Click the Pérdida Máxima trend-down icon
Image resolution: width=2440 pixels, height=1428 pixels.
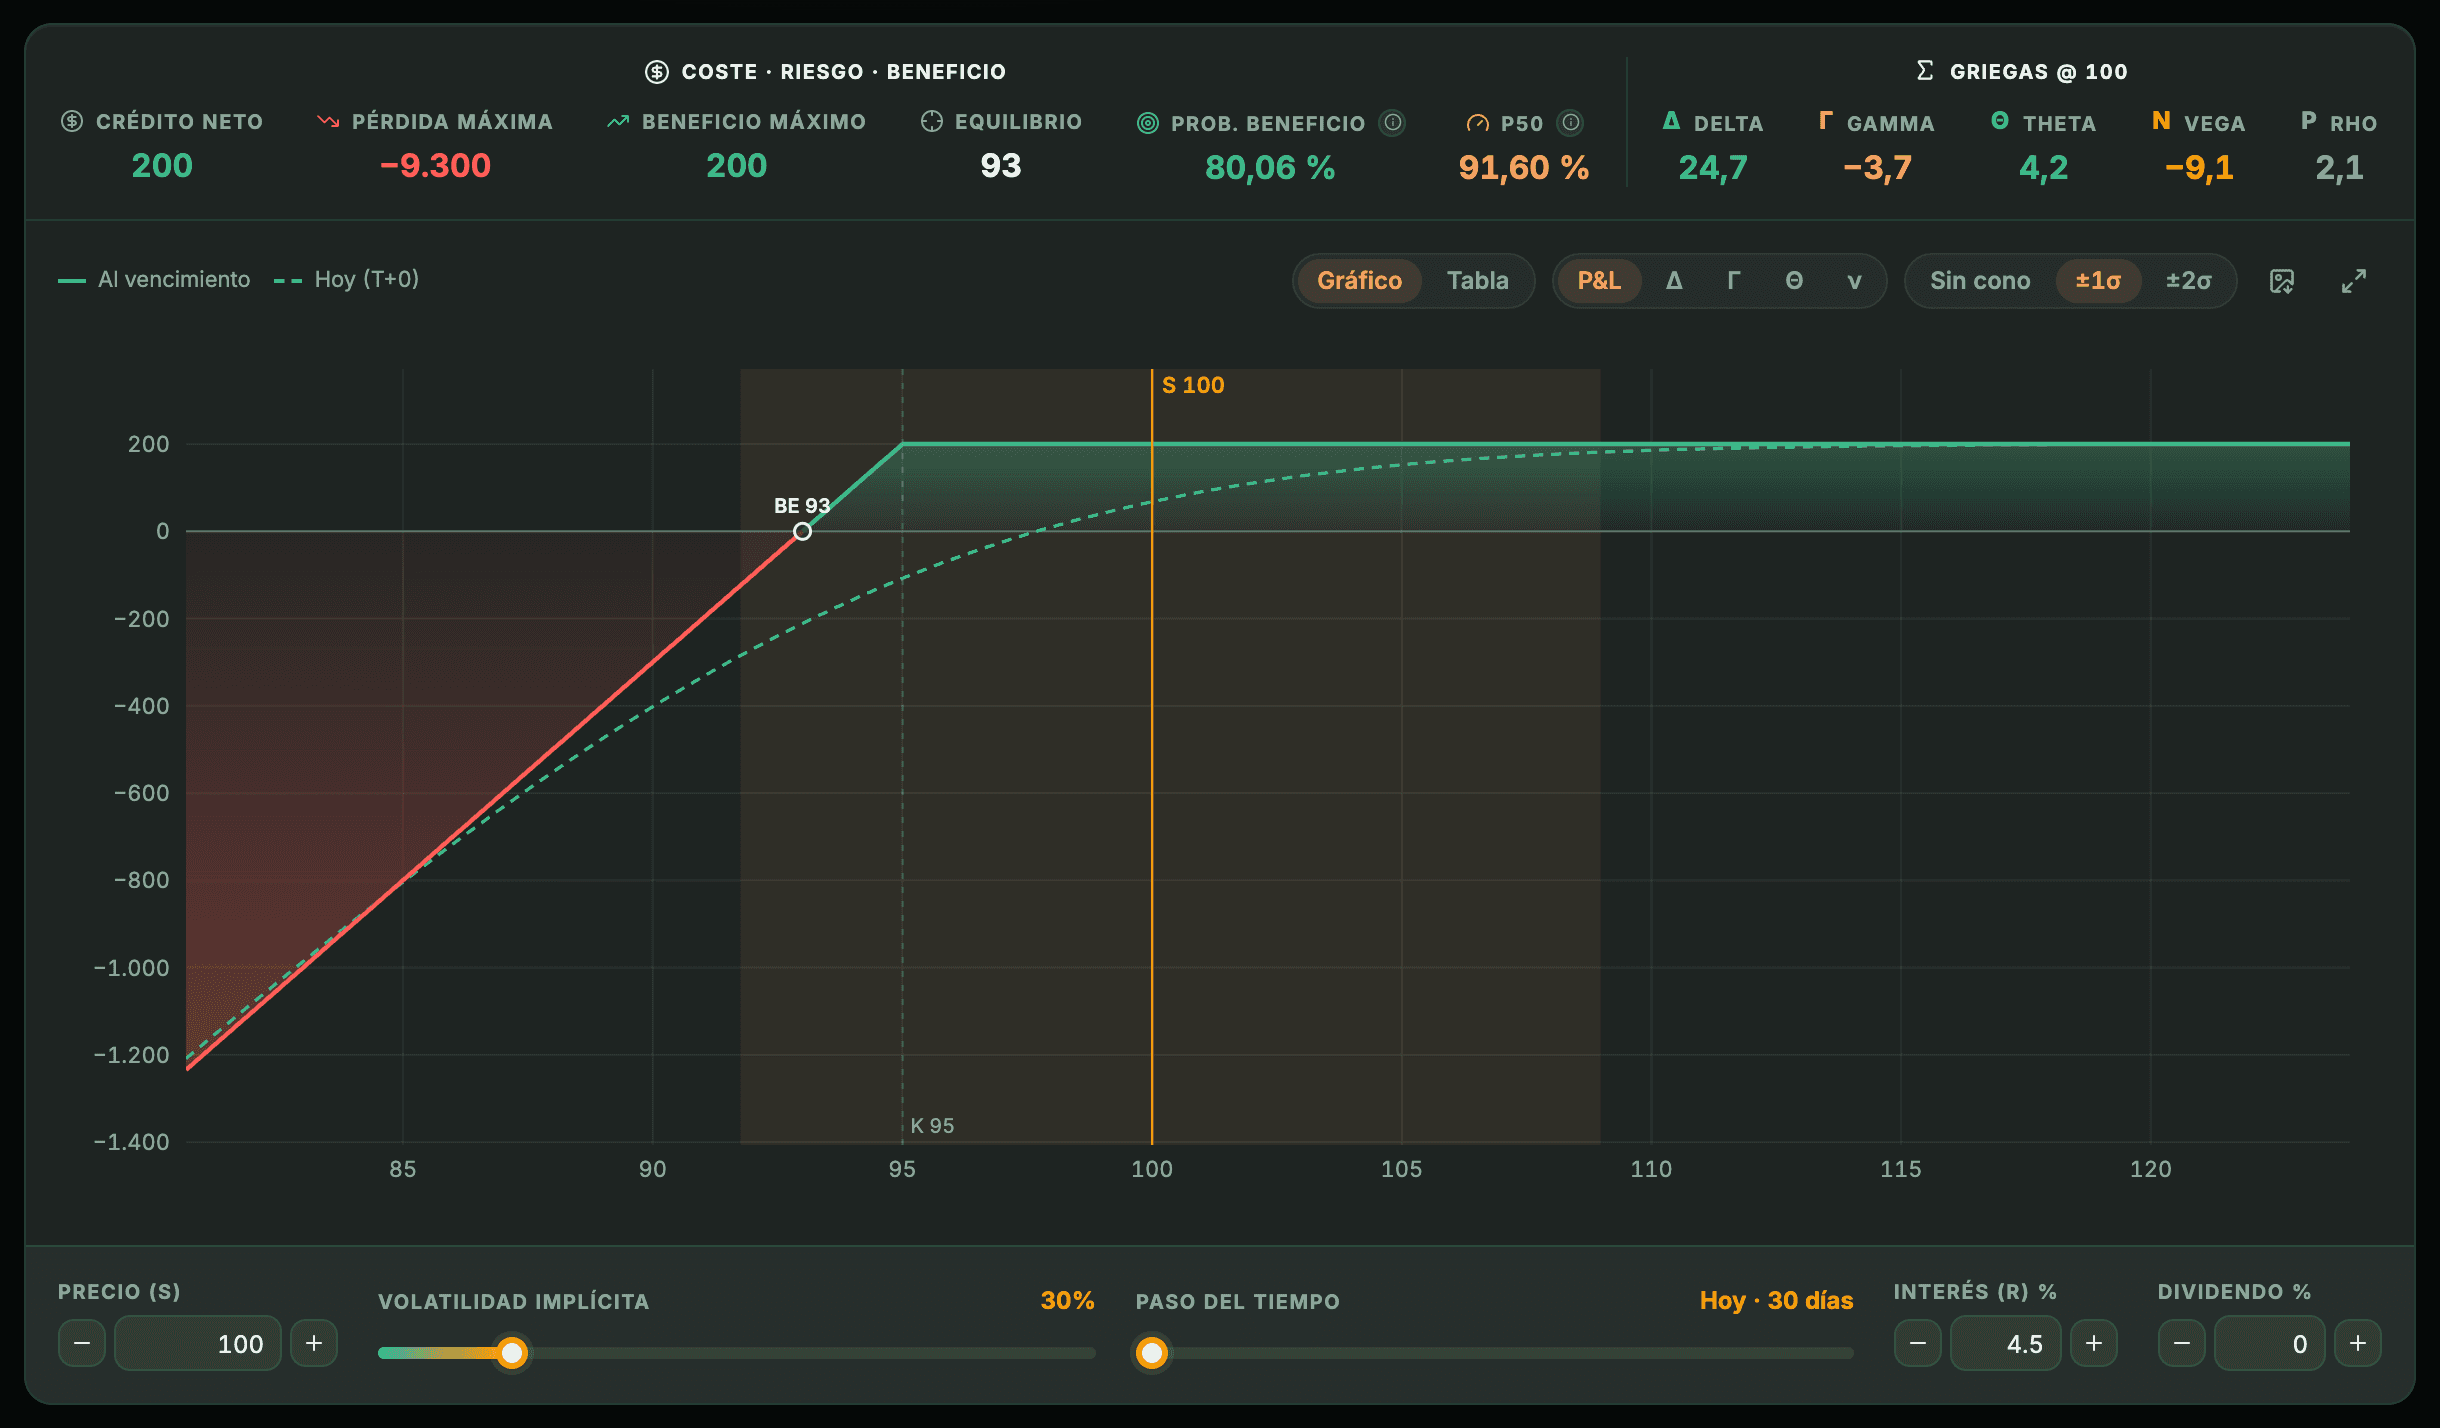[x=328, y=121]
